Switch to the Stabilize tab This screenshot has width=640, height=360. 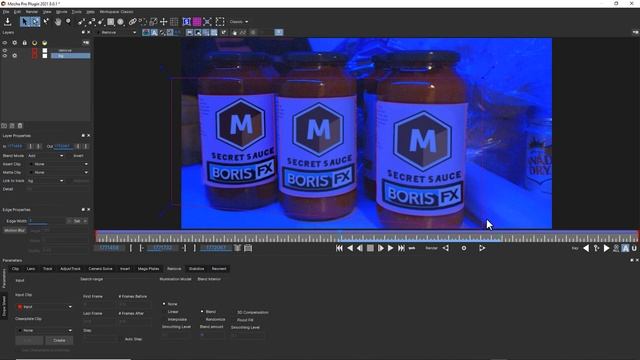tap(196, 269)
